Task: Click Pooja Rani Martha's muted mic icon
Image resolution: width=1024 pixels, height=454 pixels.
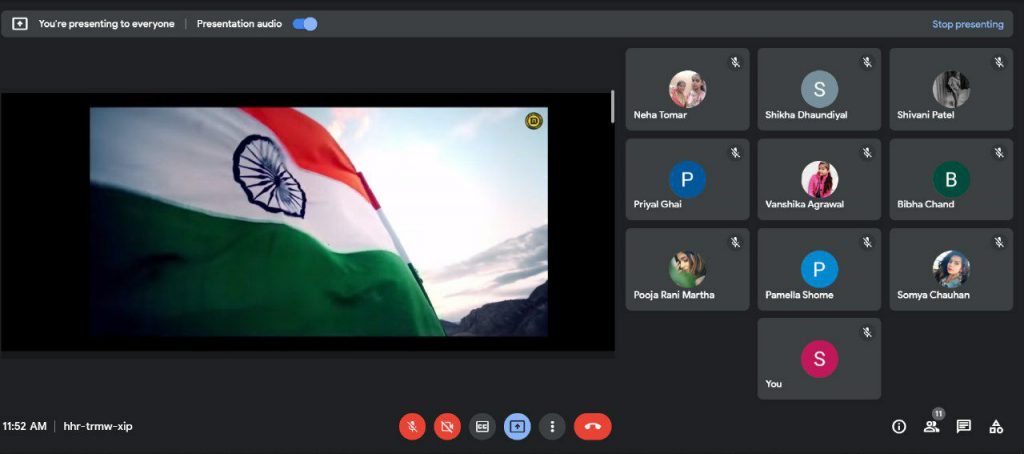Action: click(x=735, y=242)
